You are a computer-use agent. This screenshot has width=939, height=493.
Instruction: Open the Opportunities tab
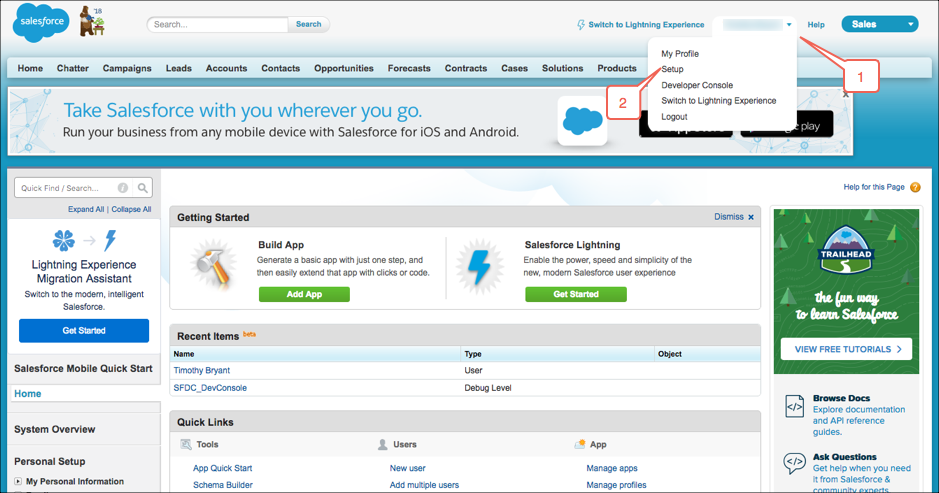[344, 68]
